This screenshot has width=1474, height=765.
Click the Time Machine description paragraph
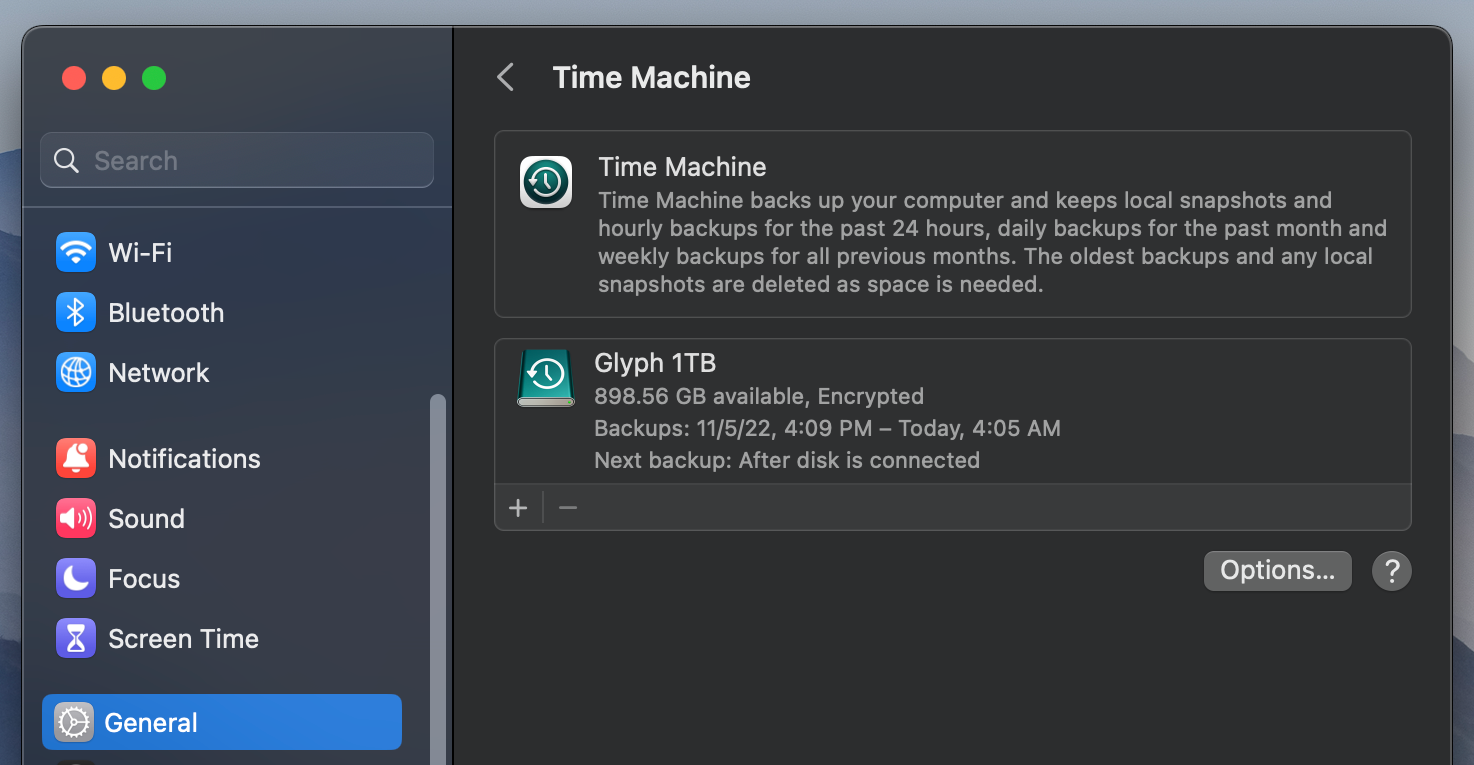click(x=993, y=242)
